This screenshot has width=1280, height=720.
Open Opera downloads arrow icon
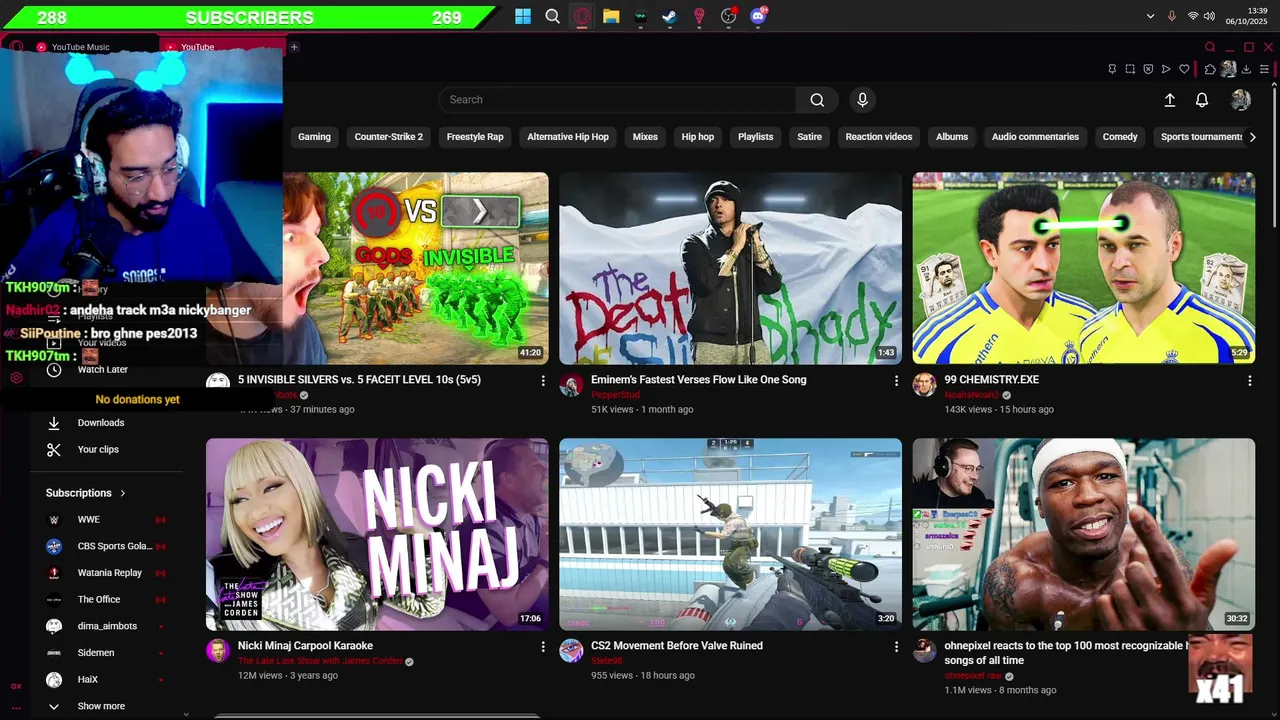coord(1246,69)
